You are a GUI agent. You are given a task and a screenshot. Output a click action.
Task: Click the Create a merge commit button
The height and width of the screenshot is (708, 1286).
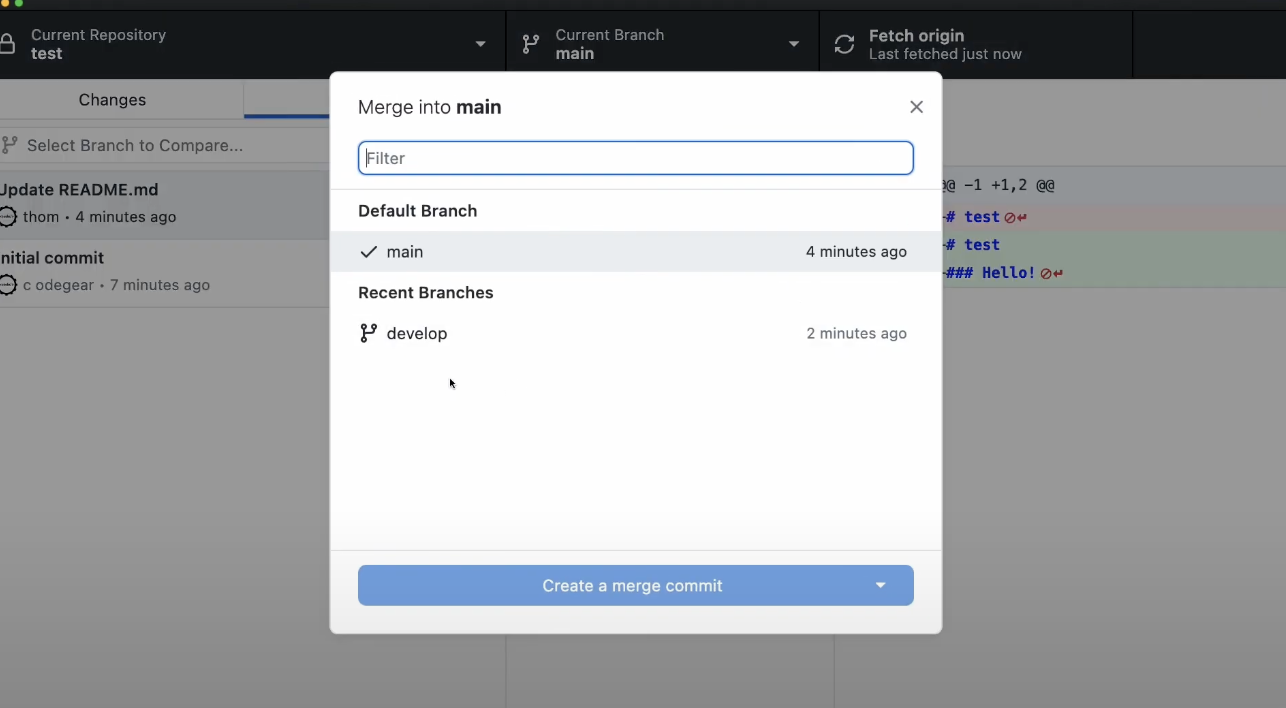point(633,585)
